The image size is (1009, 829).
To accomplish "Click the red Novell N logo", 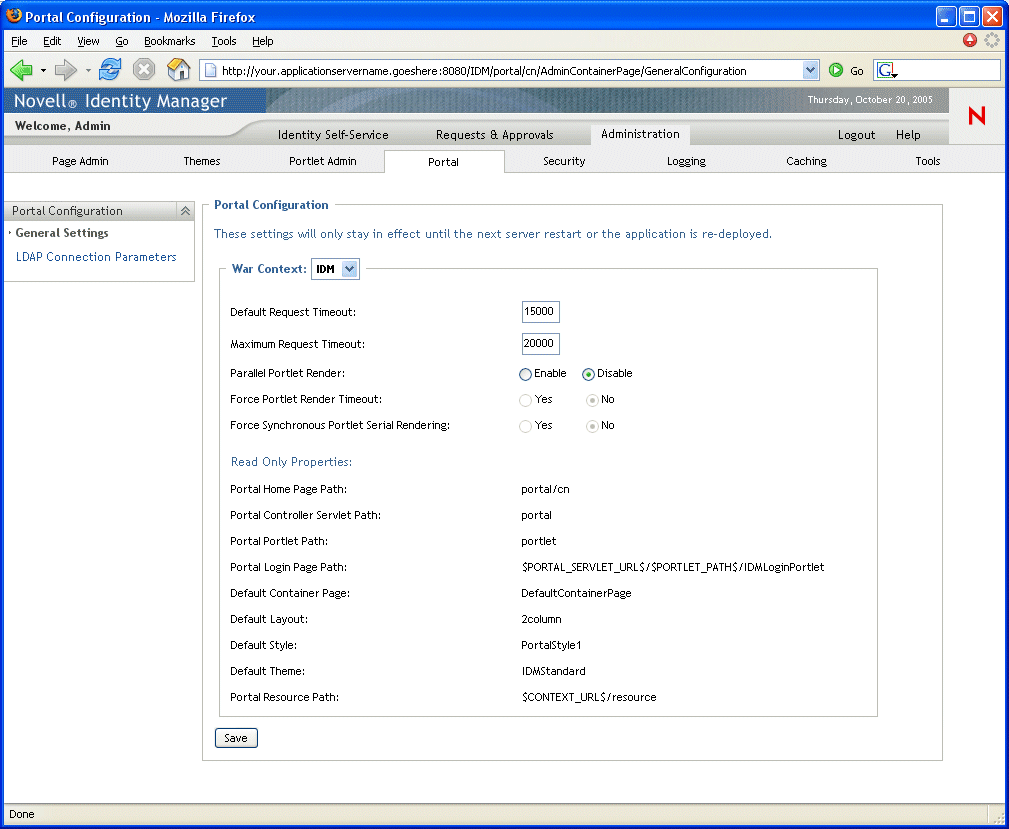I will click(976, 116).
